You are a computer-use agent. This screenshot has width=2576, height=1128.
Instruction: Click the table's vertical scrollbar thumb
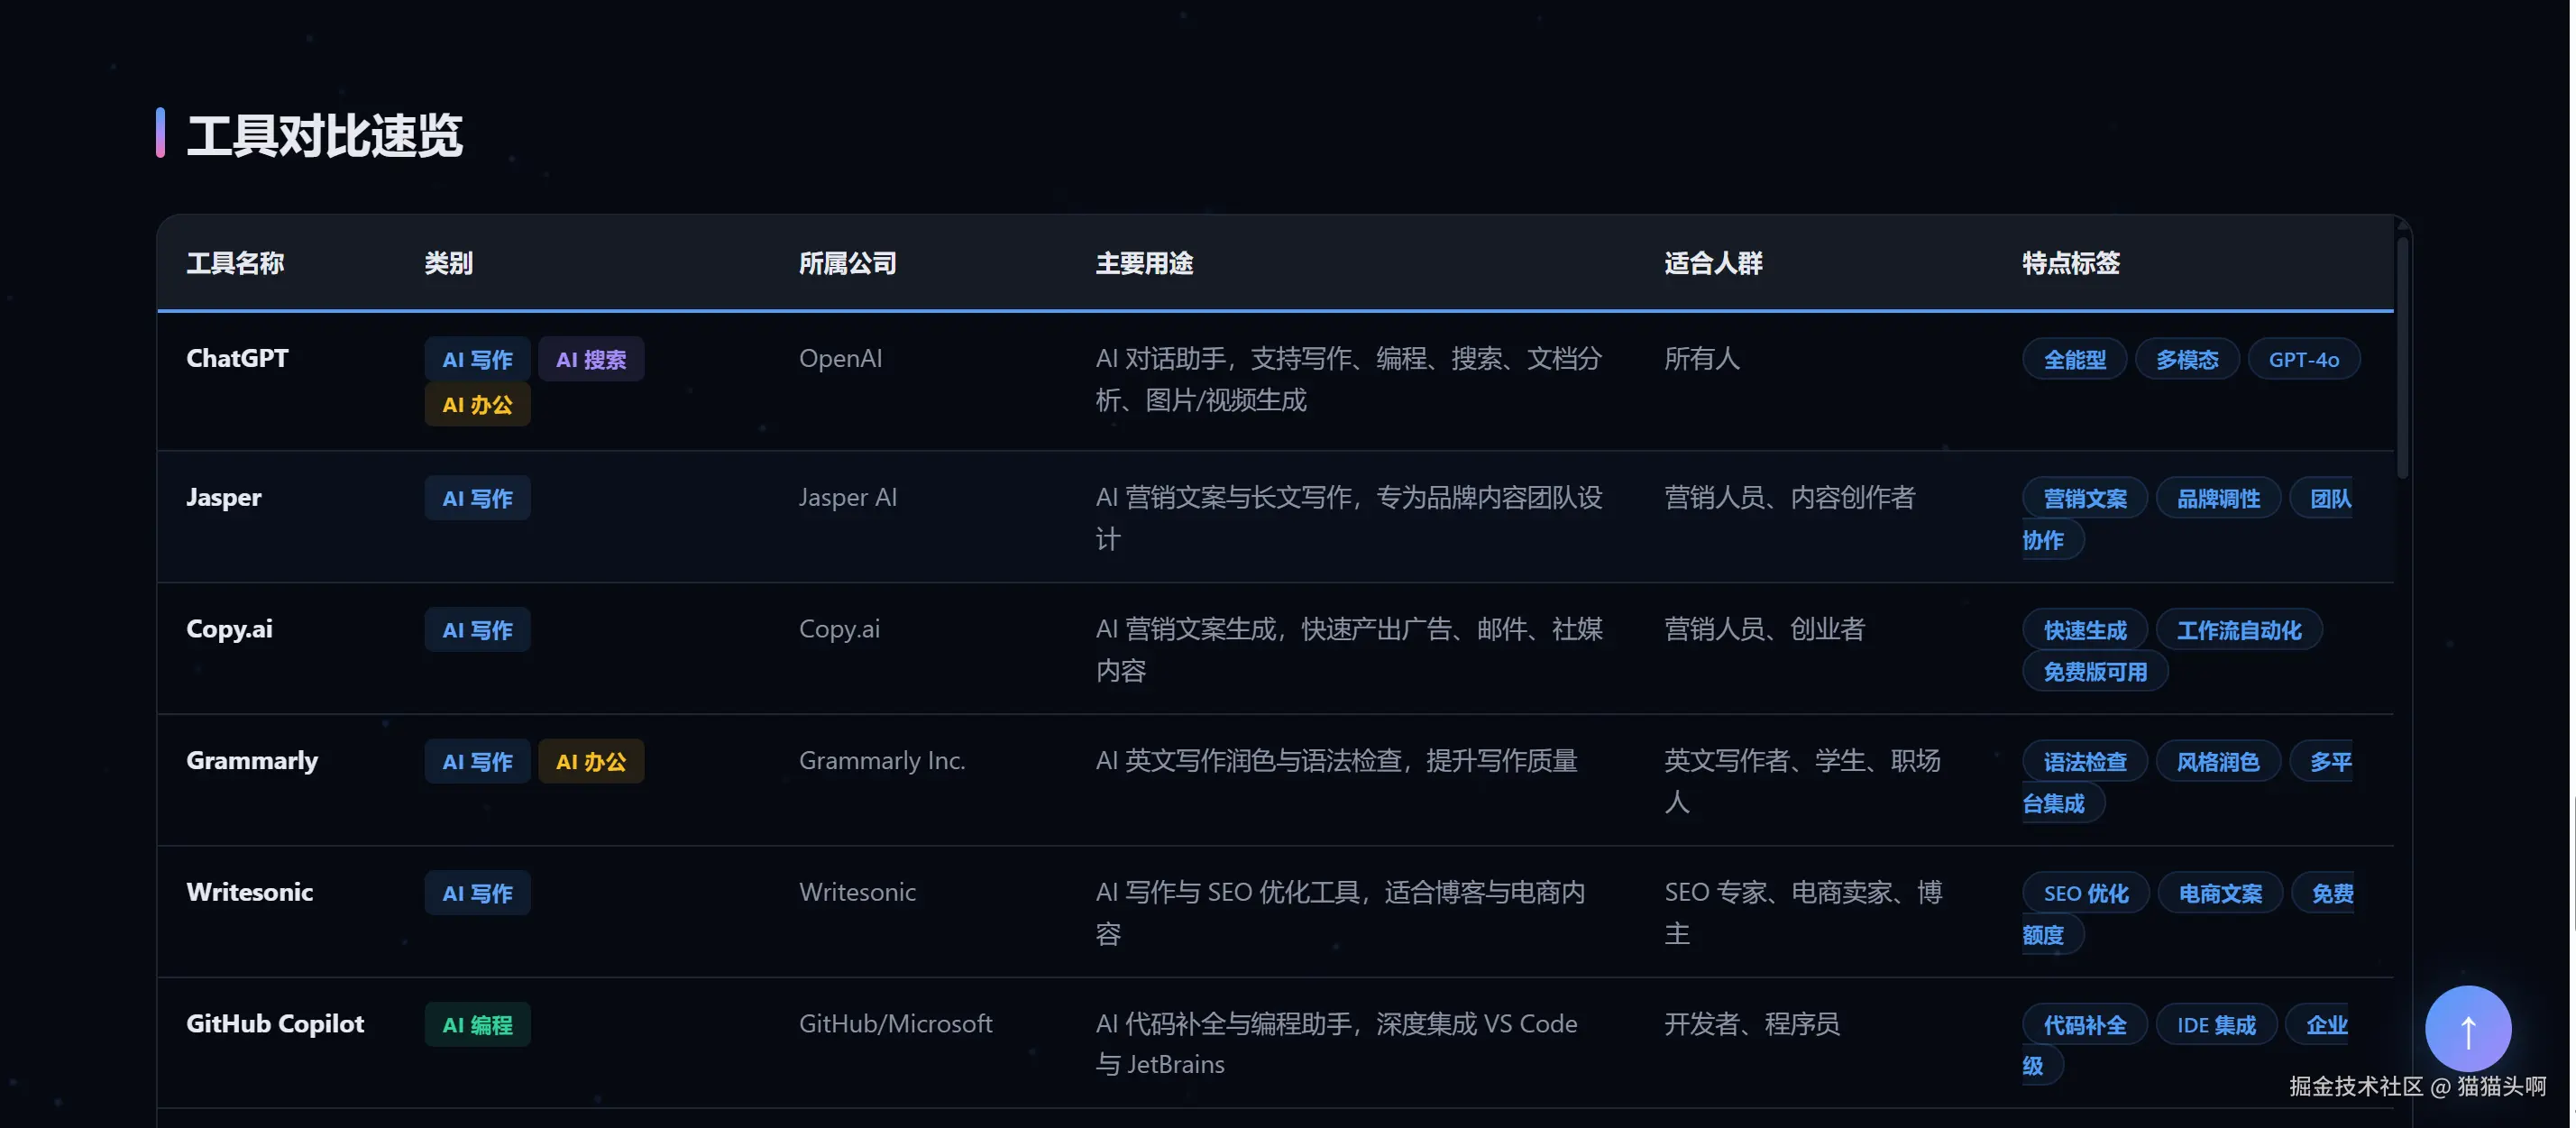click(x=2402, y=356)
